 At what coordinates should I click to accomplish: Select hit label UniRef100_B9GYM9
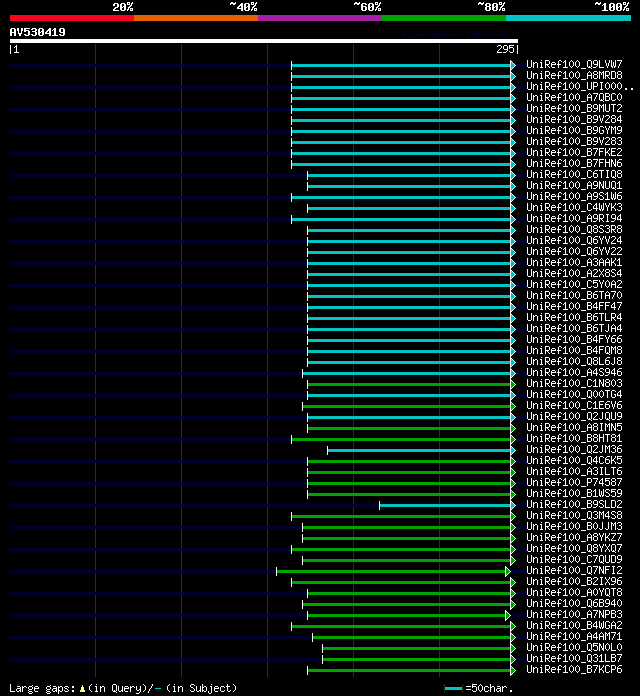(x=574, y=130)
